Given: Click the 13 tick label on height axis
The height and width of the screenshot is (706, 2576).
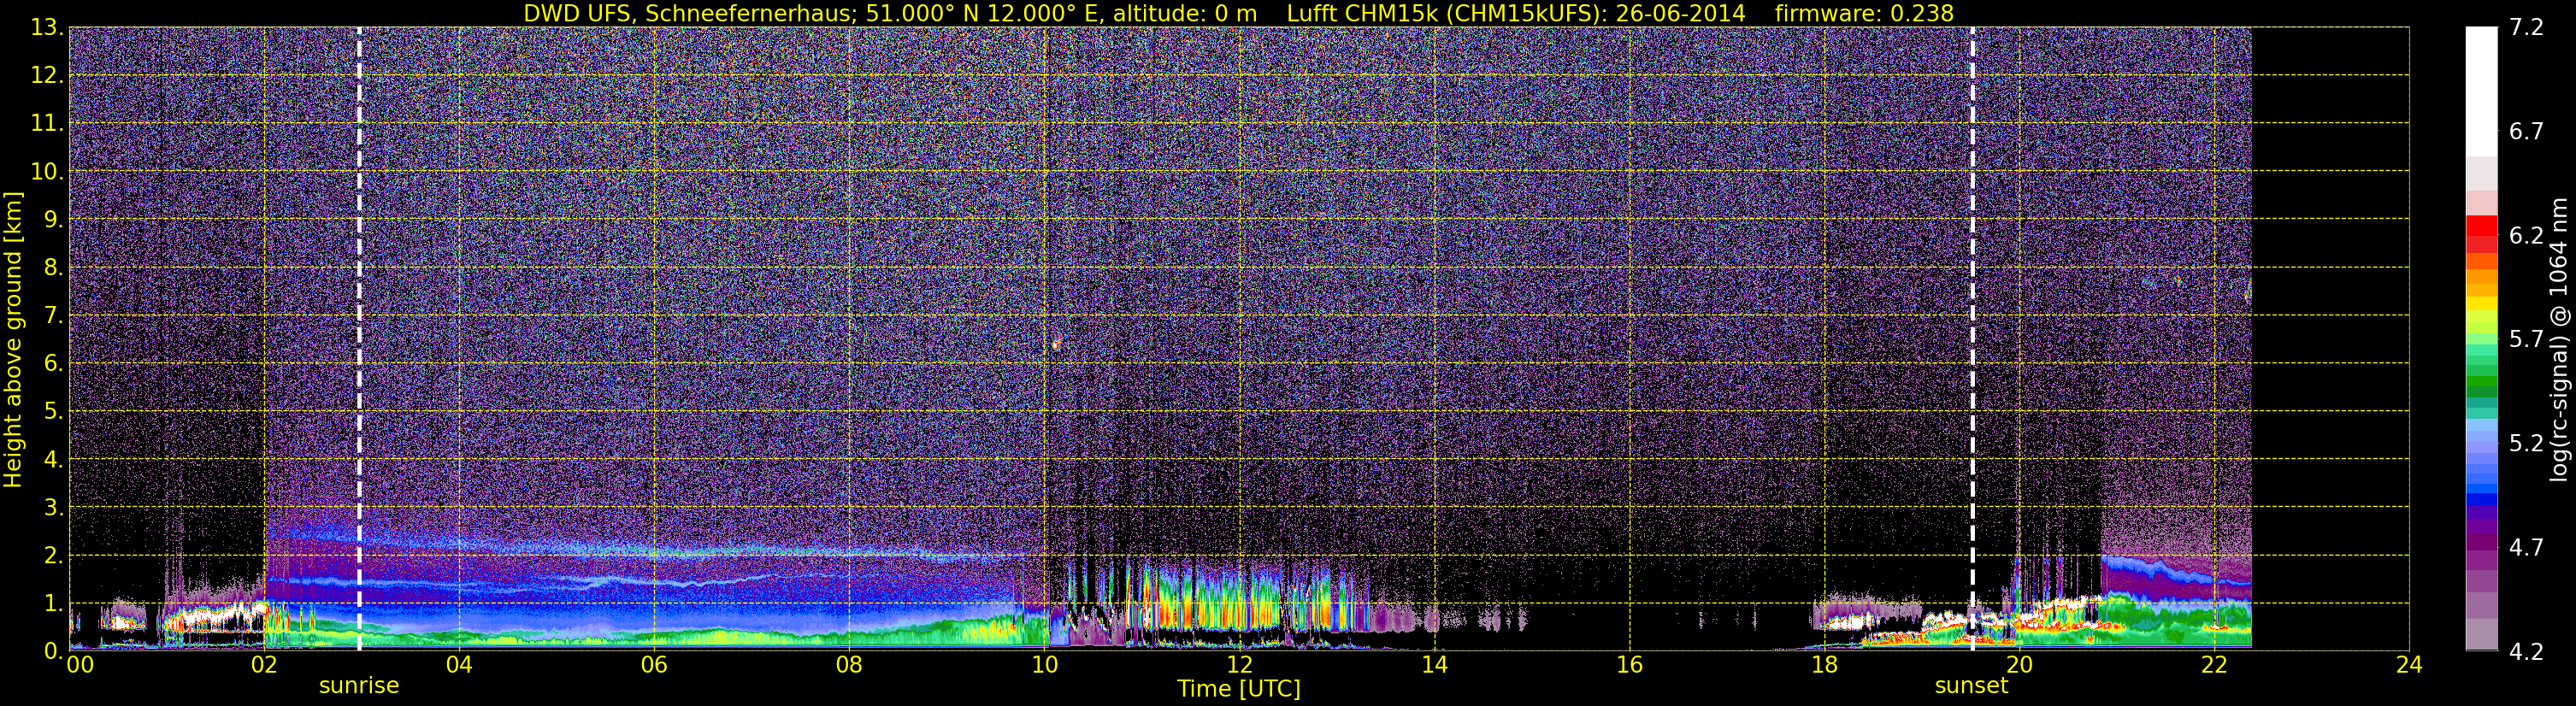Looking at the screenshot, I should click(x=46, y=28).
